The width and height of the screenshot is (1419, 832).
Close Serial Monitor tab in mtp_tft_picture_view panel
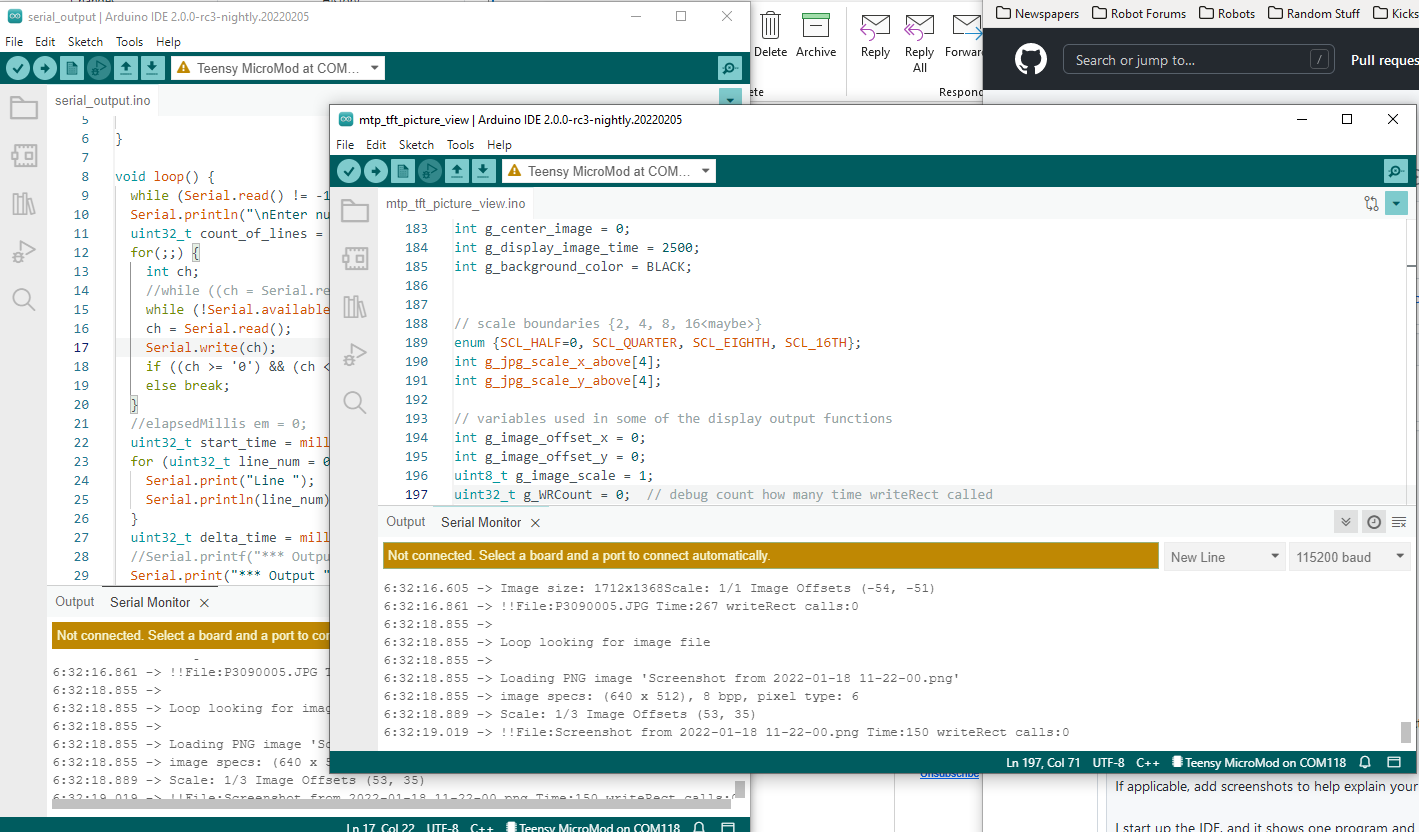click(535, 523)
